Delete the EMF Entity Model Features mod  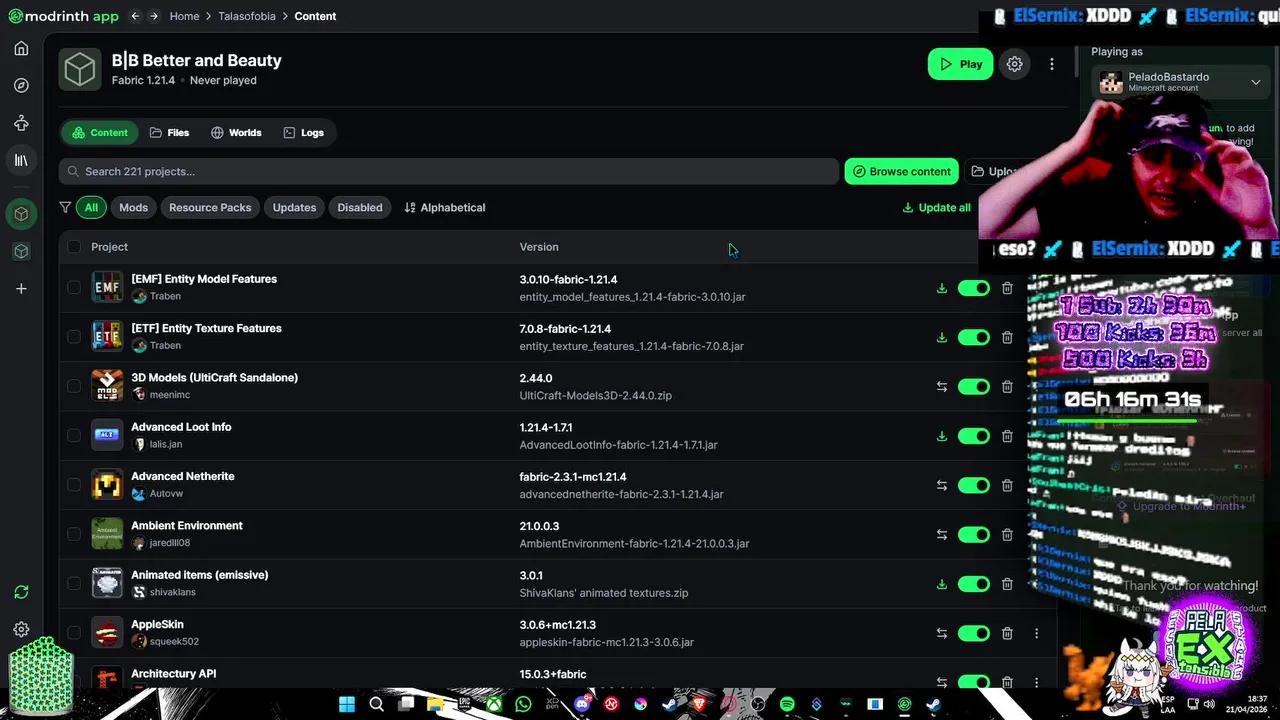click(1007, 288)
